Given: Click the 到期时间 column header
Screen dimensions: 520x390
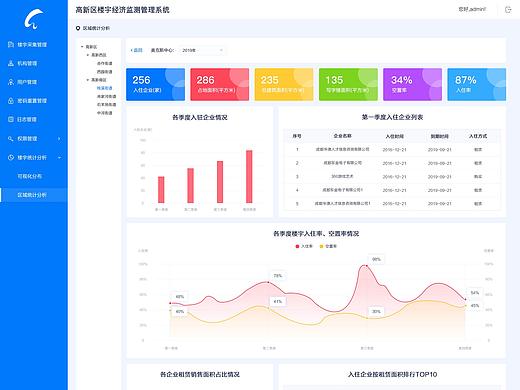Looking at the screenshot, I should [x=440, y=136].
